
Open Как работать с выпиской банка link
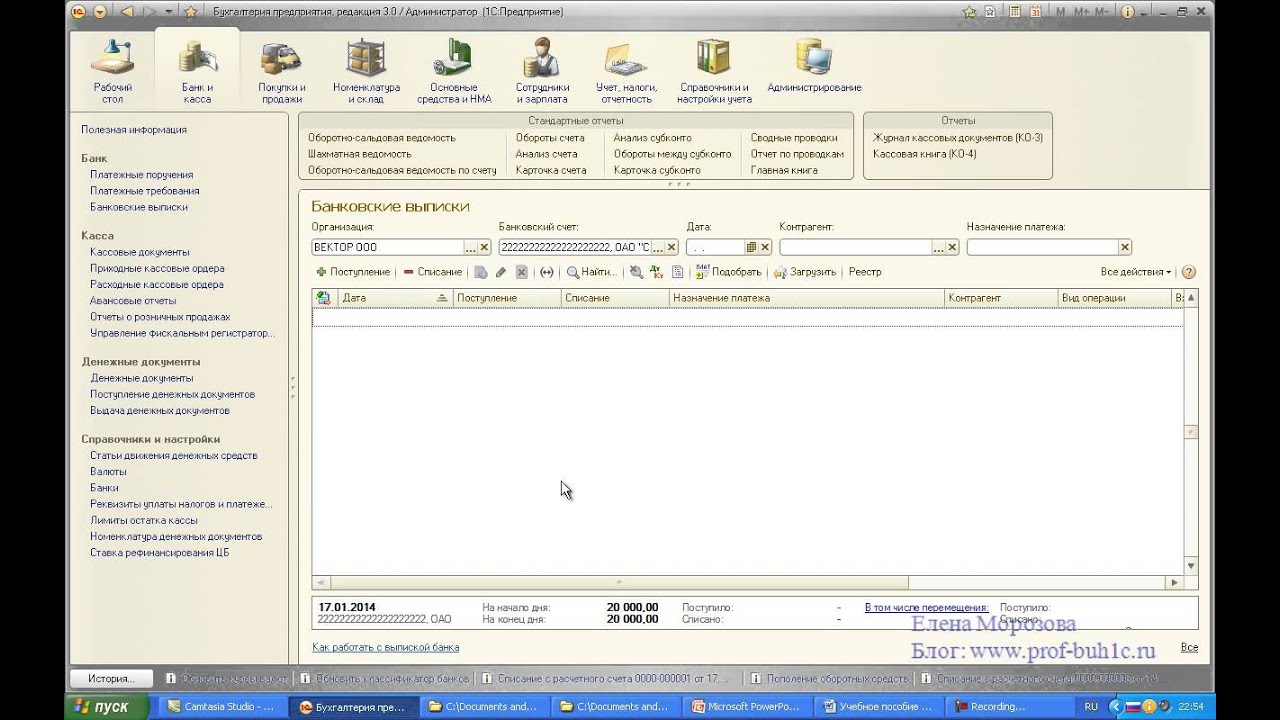[x=386, y=648]
